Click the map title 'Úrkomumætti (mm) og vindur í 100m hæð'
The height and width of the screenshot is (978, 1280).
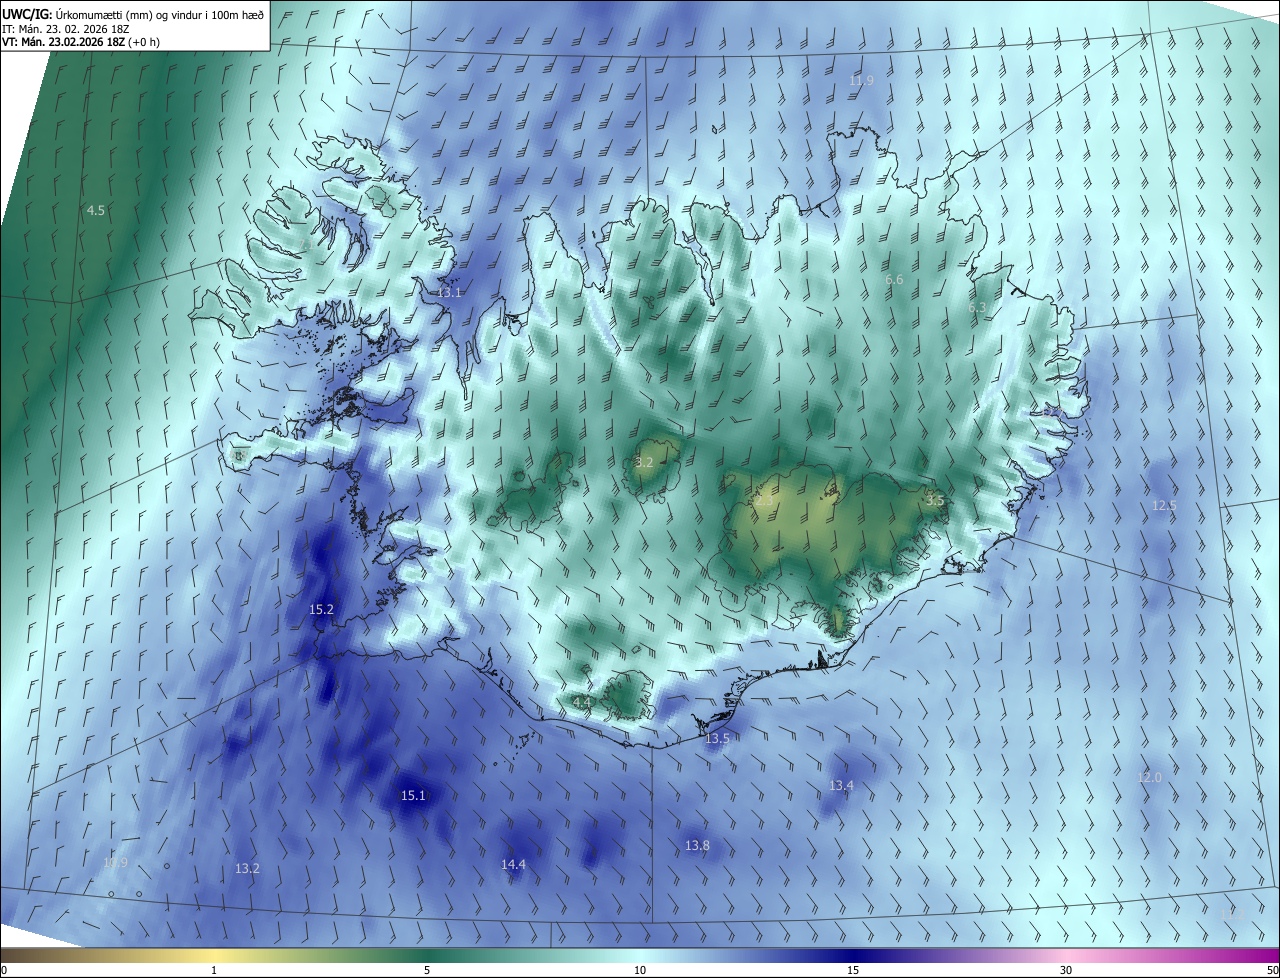coord(158,14)
